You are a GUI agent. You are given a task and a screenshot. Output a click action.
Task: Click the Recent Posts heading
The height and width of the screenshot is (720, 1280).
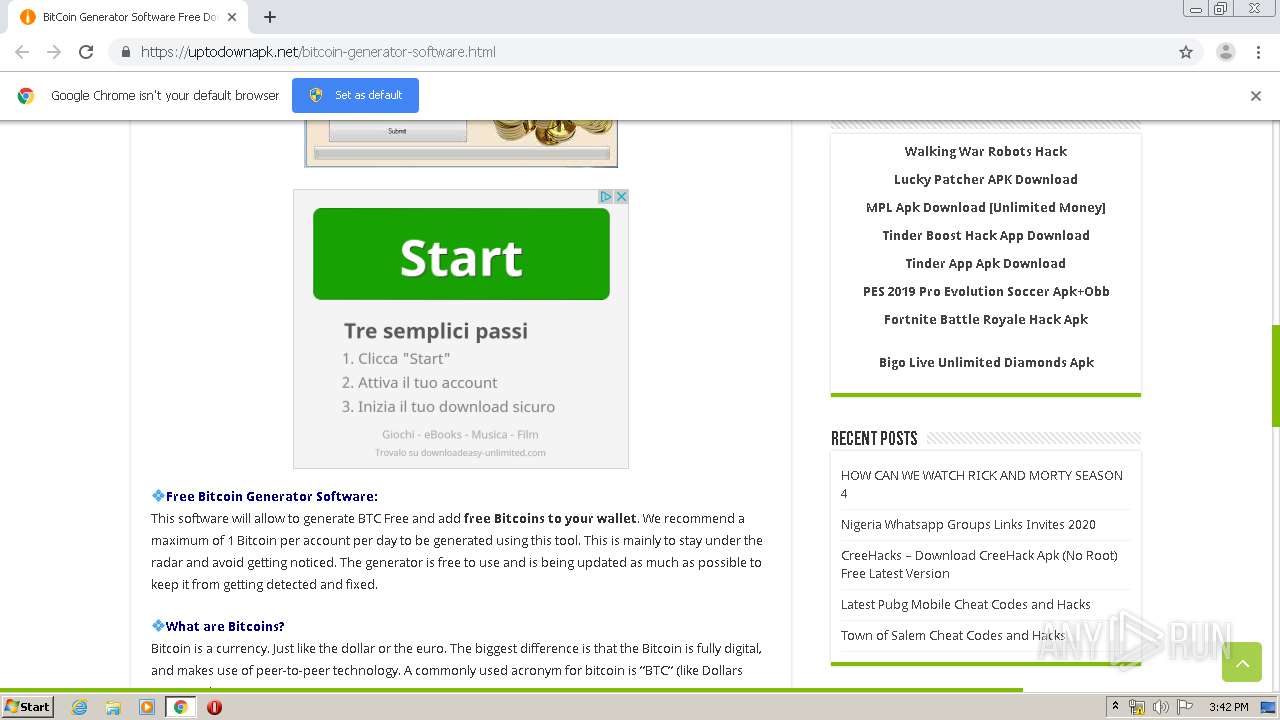pos(874,438)
